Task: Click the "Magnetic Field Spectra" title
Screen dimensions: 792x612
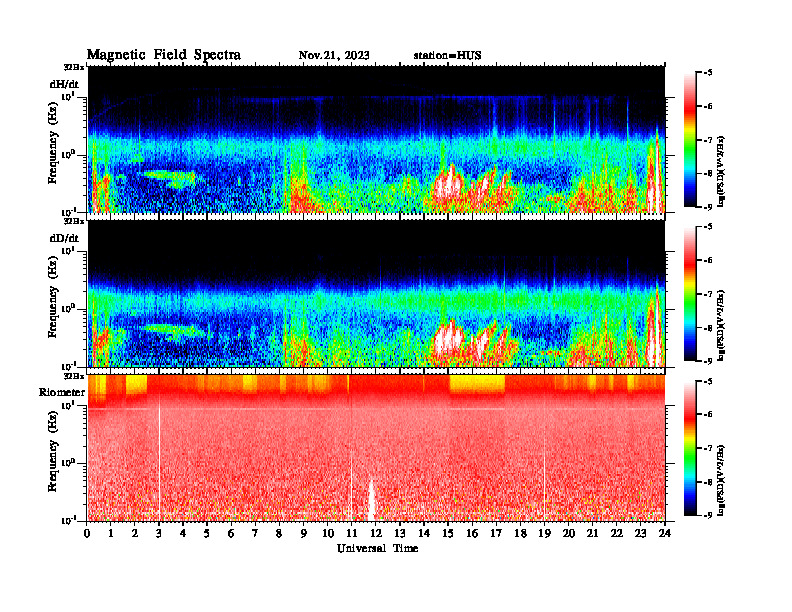Action: click(164, 55)
